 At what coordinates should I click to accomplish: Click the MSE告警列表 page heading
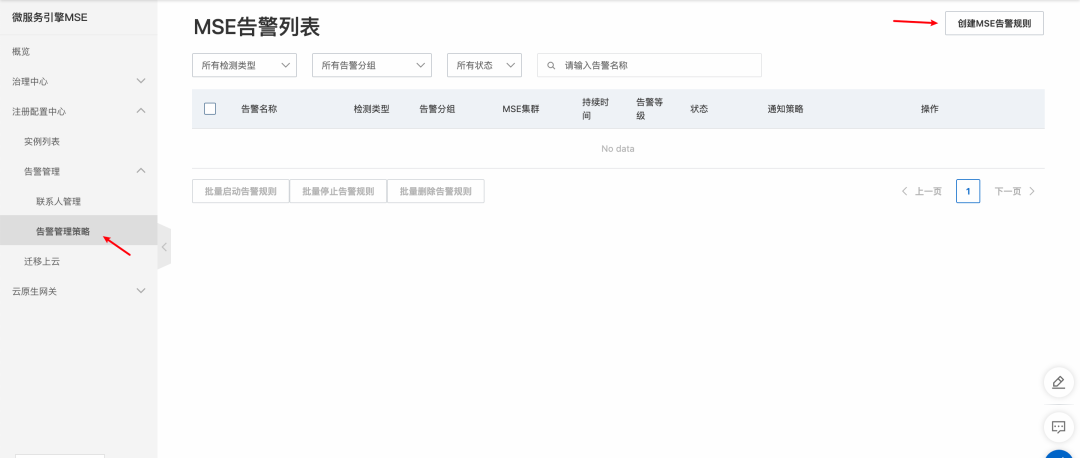256,26
